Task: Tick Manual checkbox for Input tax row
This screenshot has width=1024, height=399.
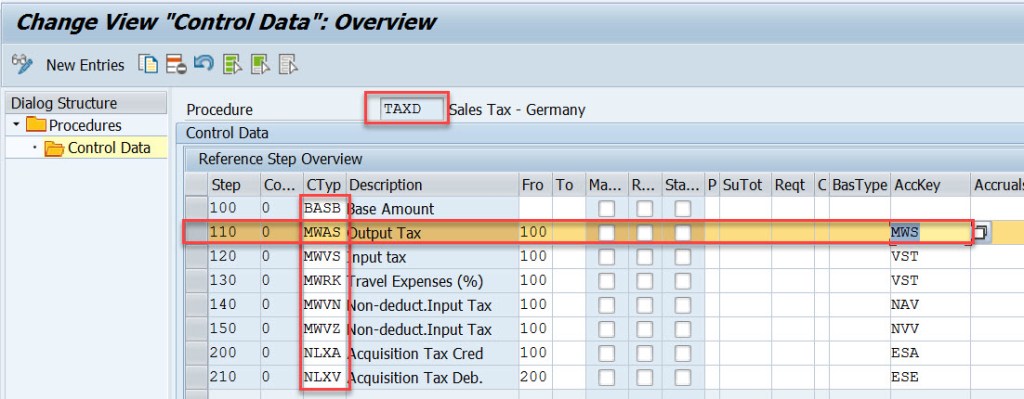Action: pyautogui.click(x=607, y=257)
